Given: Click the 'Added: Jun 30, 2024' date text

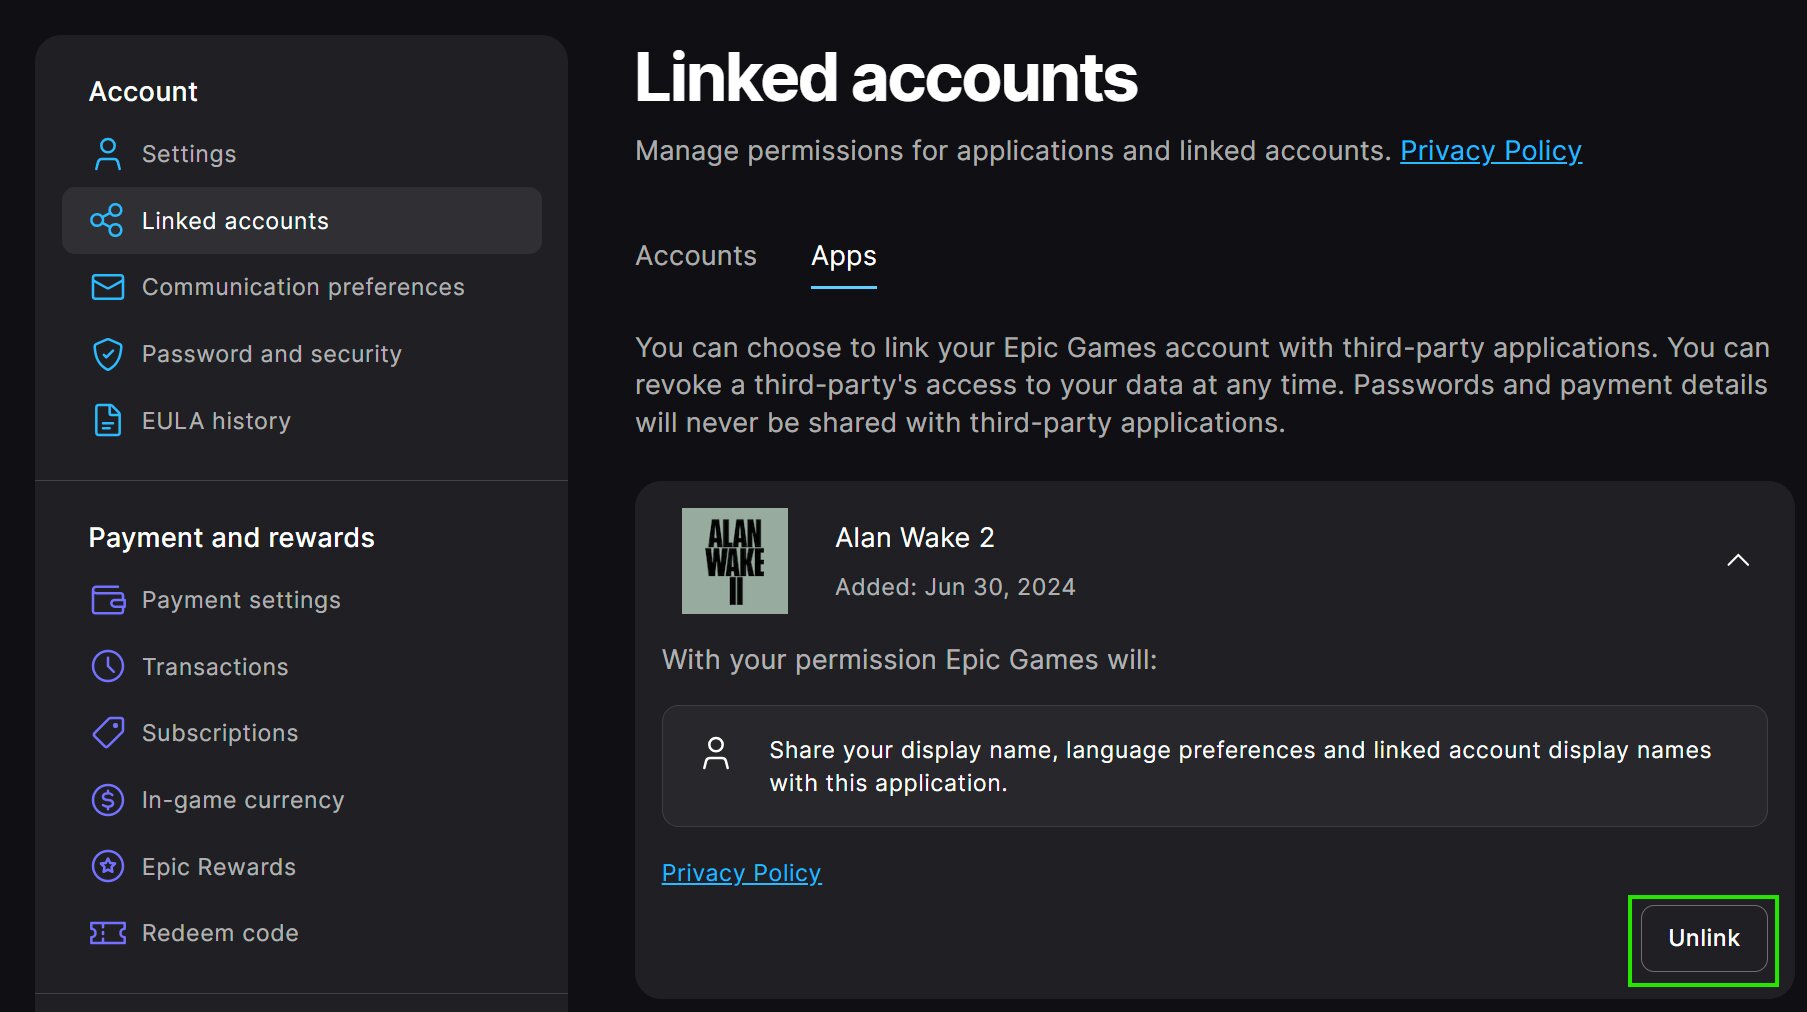Looking at the screenshot, I should tap(955, 587).
